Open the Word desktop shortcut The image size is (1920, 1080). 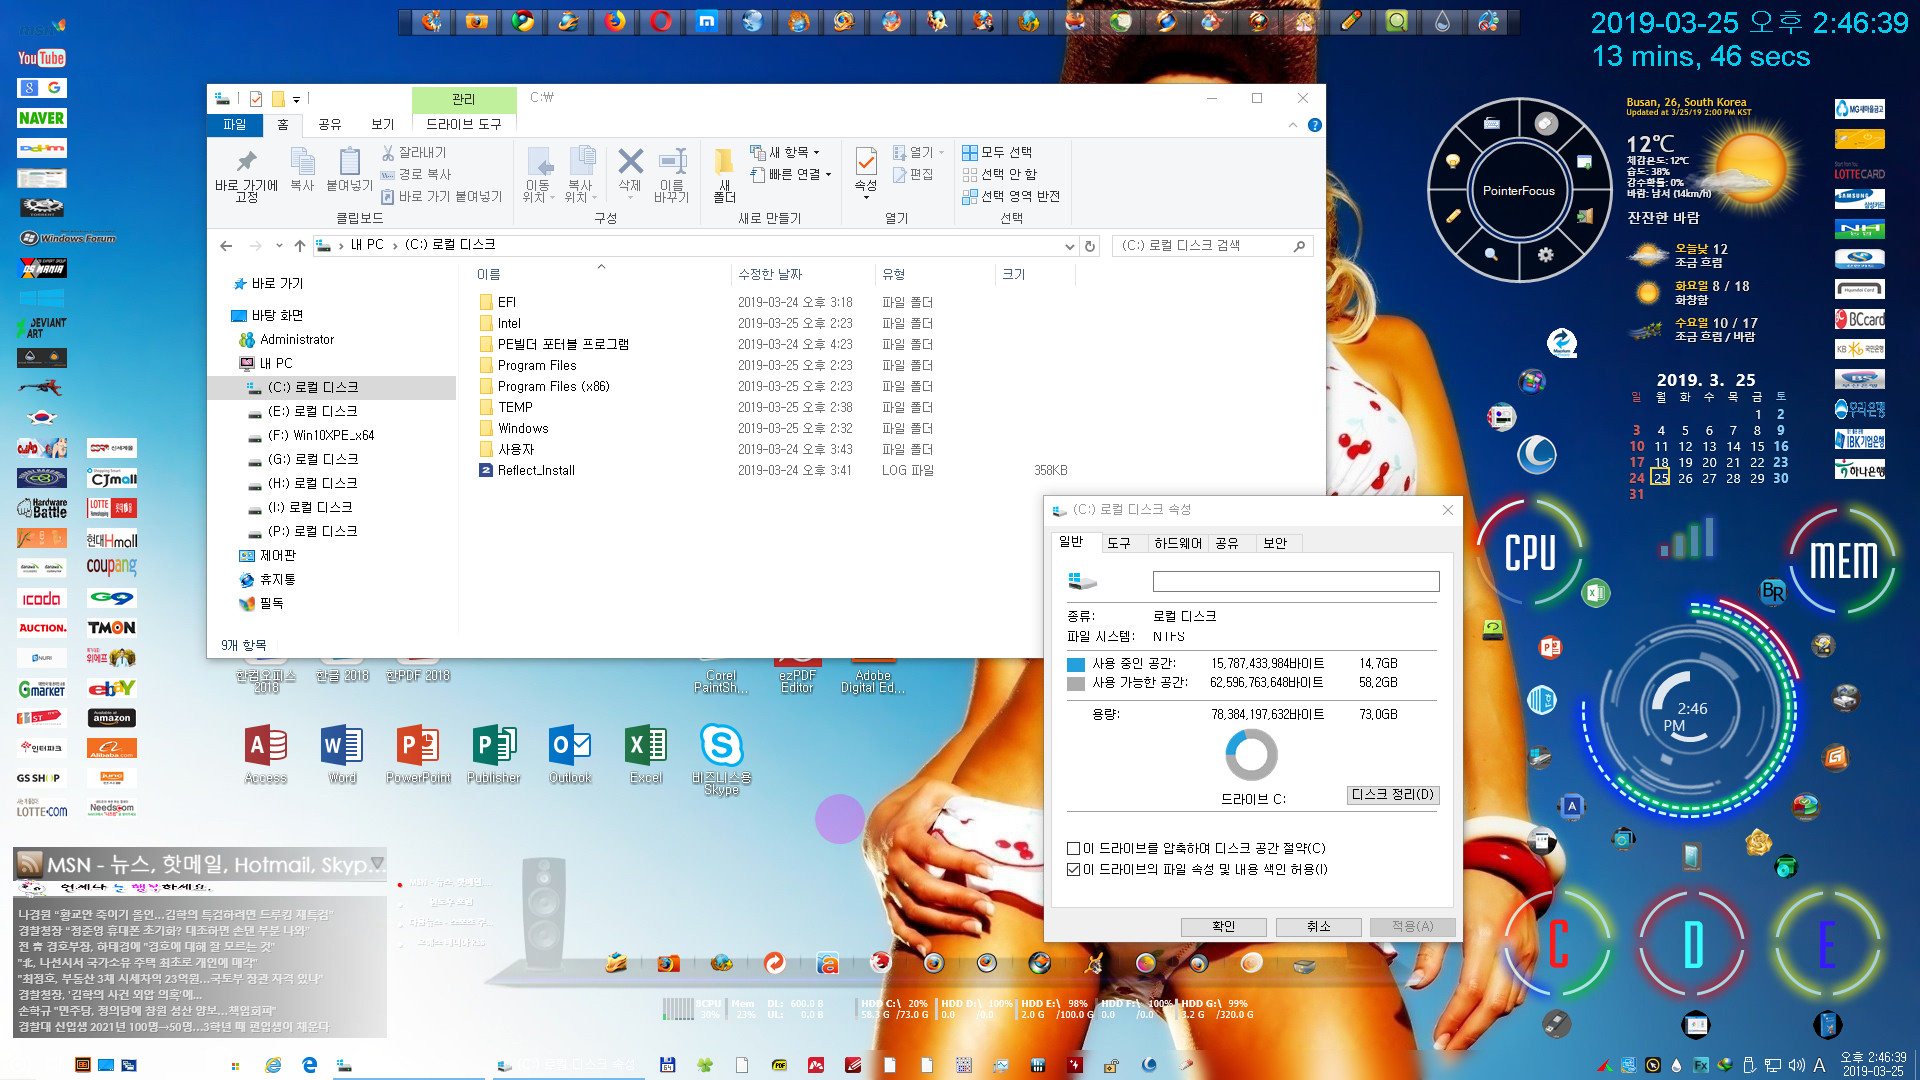342,754
